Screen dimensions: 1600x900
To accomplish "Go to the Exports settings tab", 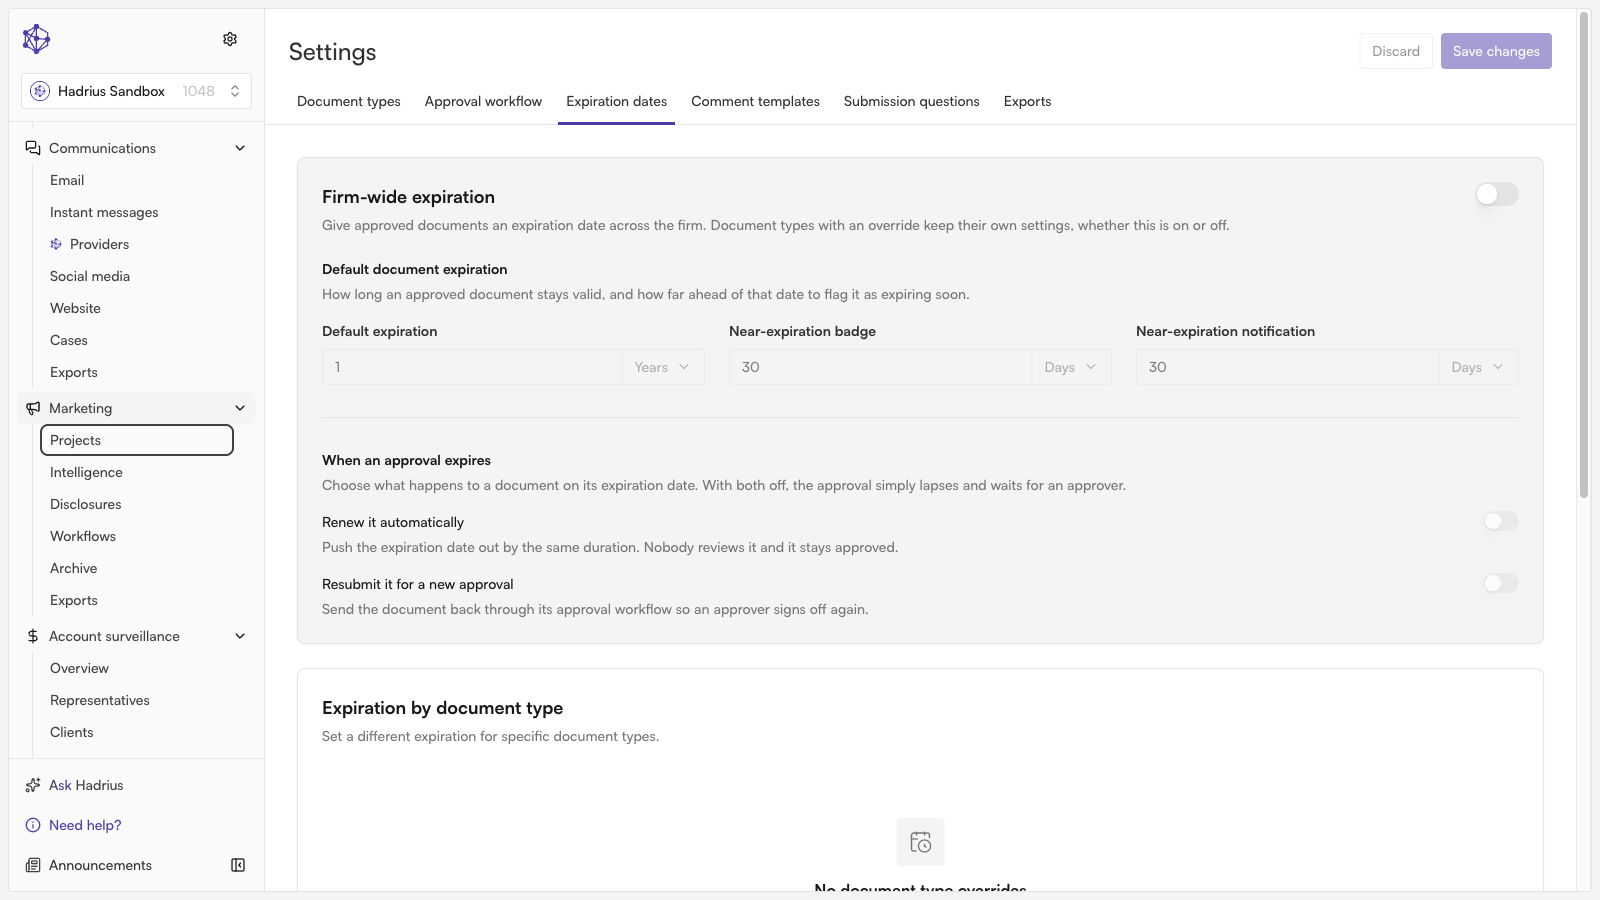I will coord(1027,101).
